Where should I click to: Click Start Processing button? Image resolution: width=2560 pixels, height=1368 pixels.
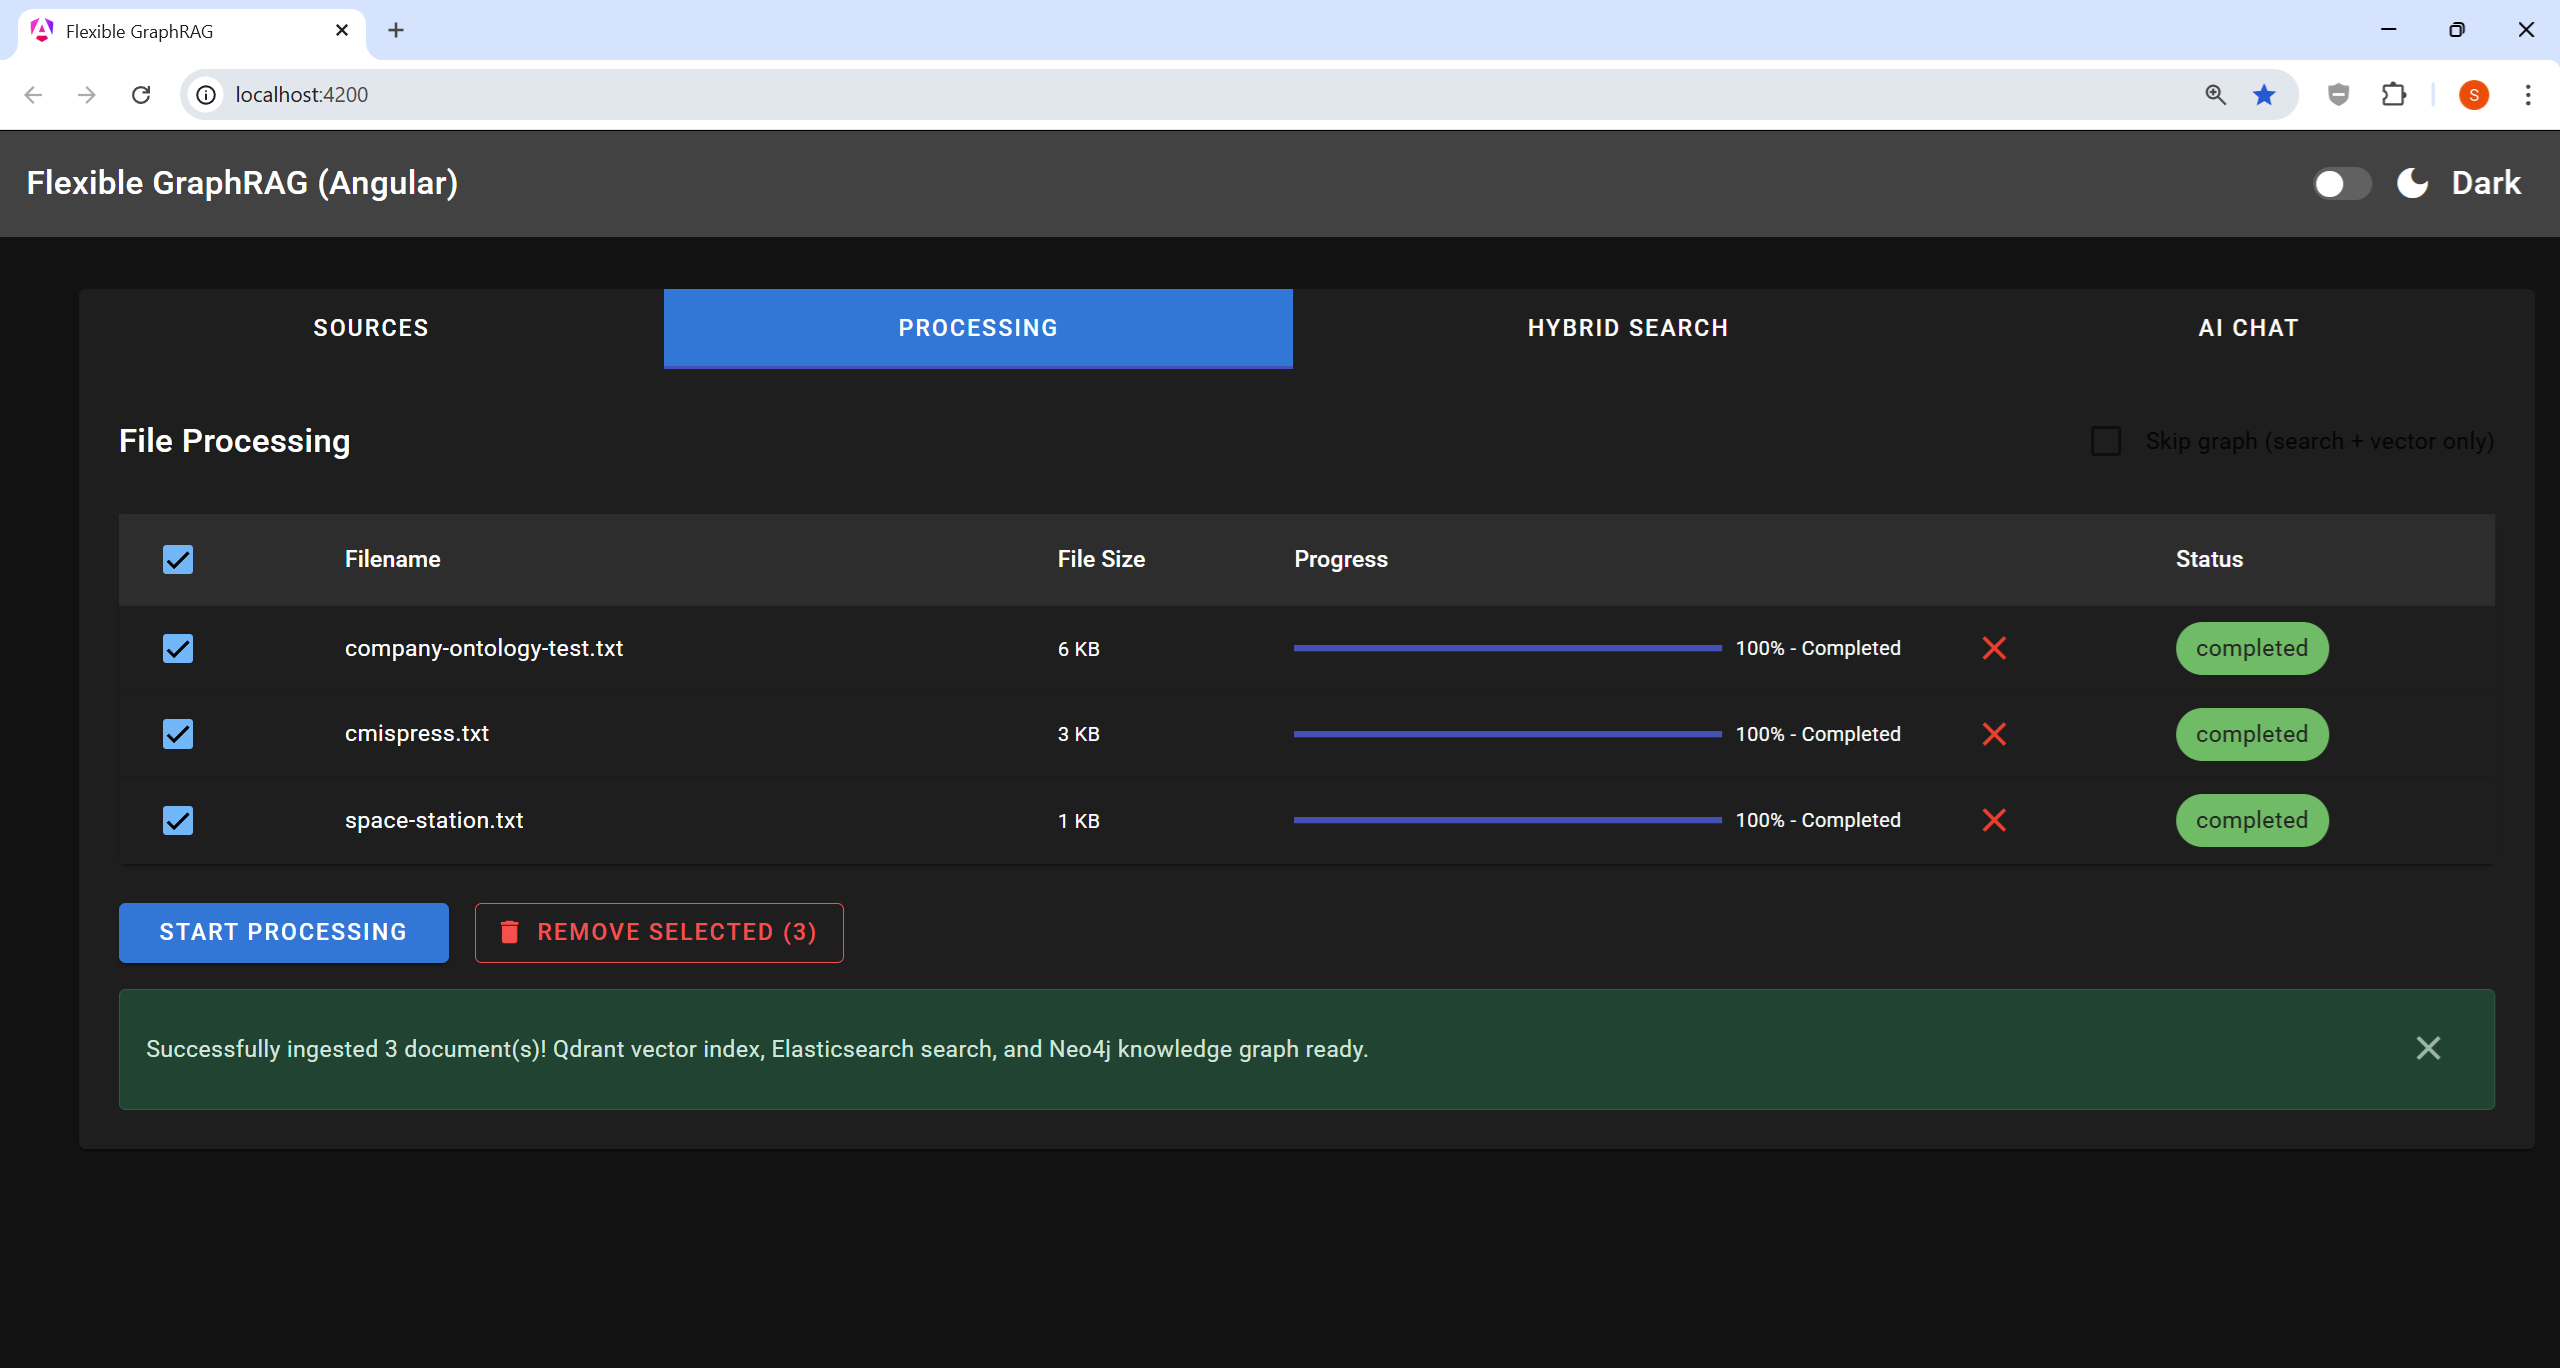(x=284, y=932)
